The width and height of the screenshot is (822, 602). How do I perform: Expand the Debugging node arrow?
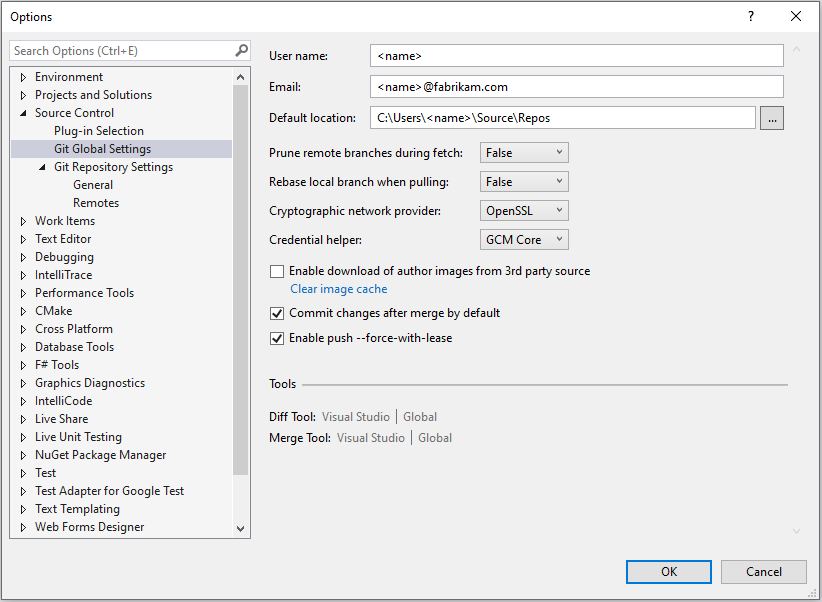click(23, 257)
